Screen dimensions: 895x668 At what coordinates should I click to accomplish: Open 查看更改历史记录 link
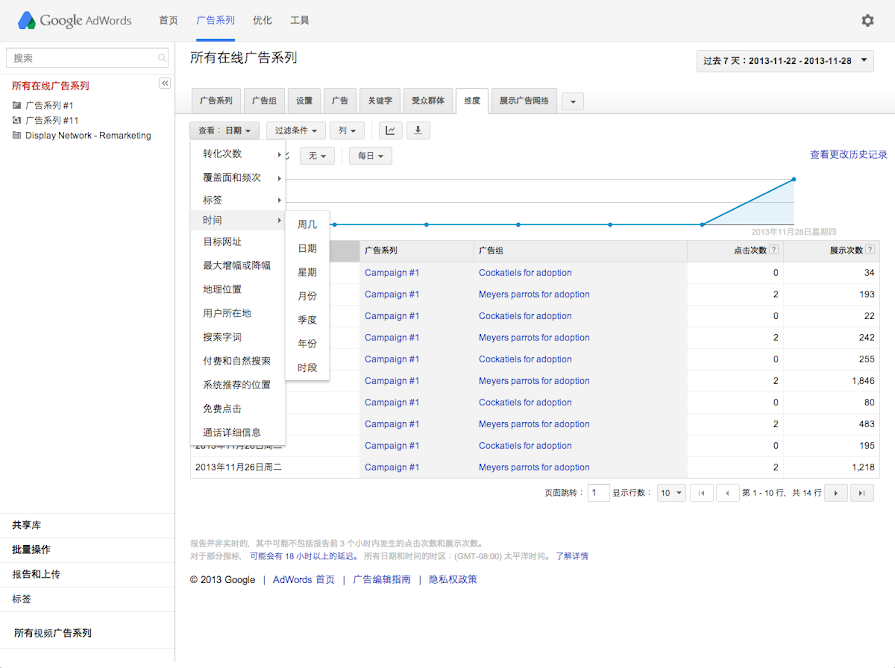(x=848, y=155)
